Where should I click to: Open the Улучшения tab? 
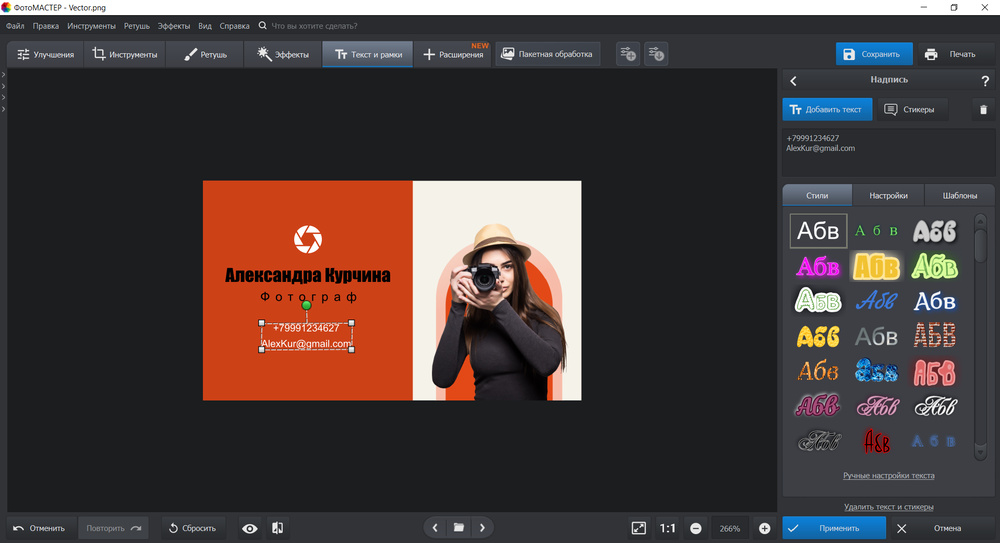(x=45, y=54)
